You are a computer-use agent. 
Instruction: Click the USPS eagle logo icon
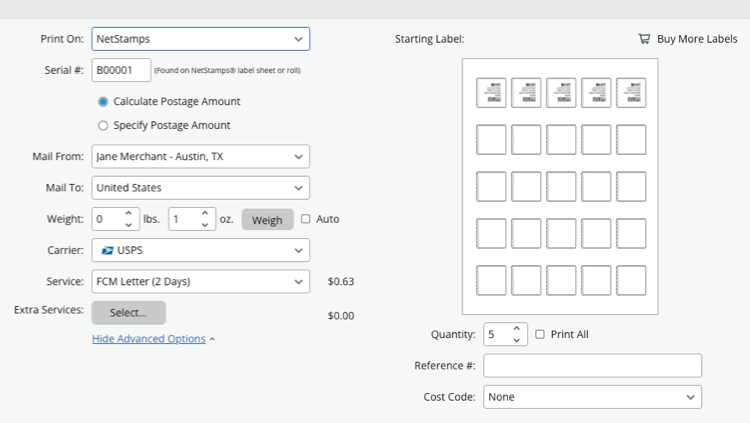[107, 250]
